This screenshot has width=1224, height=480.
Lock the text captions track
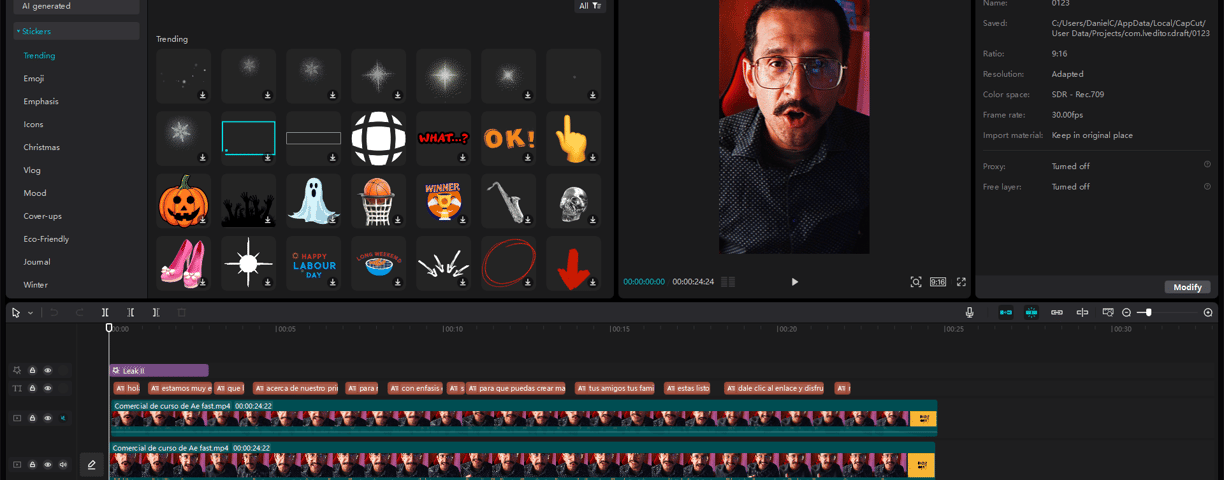(32, 388)
